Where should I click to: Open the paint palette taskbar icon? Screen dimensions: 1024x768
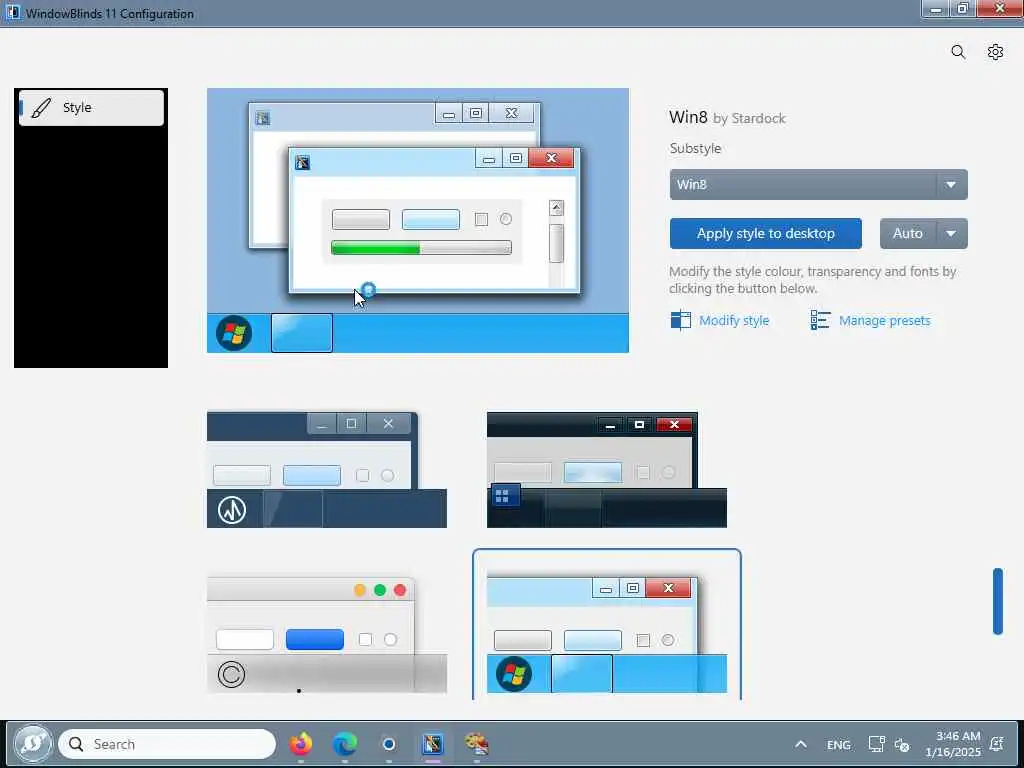(x=477, y=744)
